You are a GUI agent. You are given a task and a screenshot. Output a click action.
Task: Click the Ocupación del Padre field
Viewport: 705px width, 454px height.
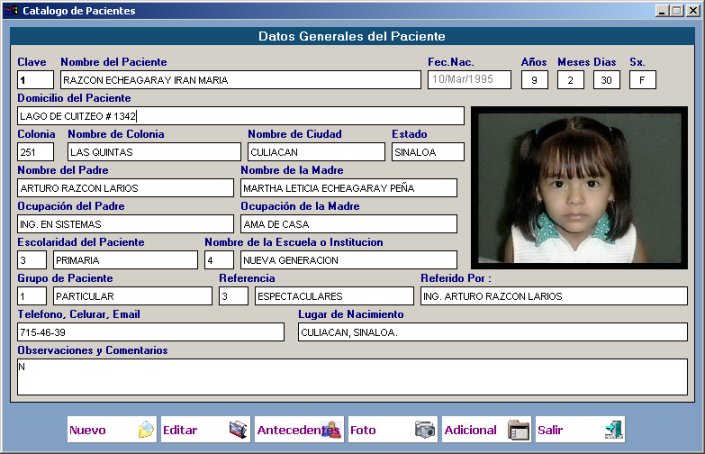125,224
